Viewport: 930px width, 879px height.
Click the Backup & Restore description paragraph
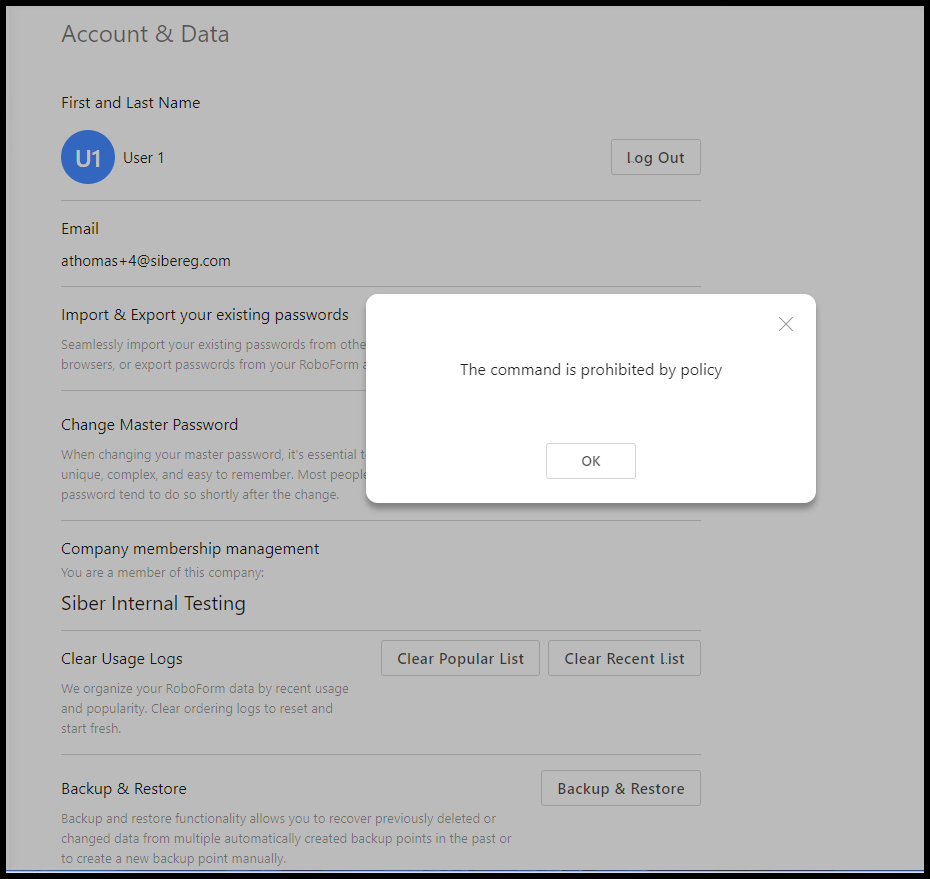point(286,838)
